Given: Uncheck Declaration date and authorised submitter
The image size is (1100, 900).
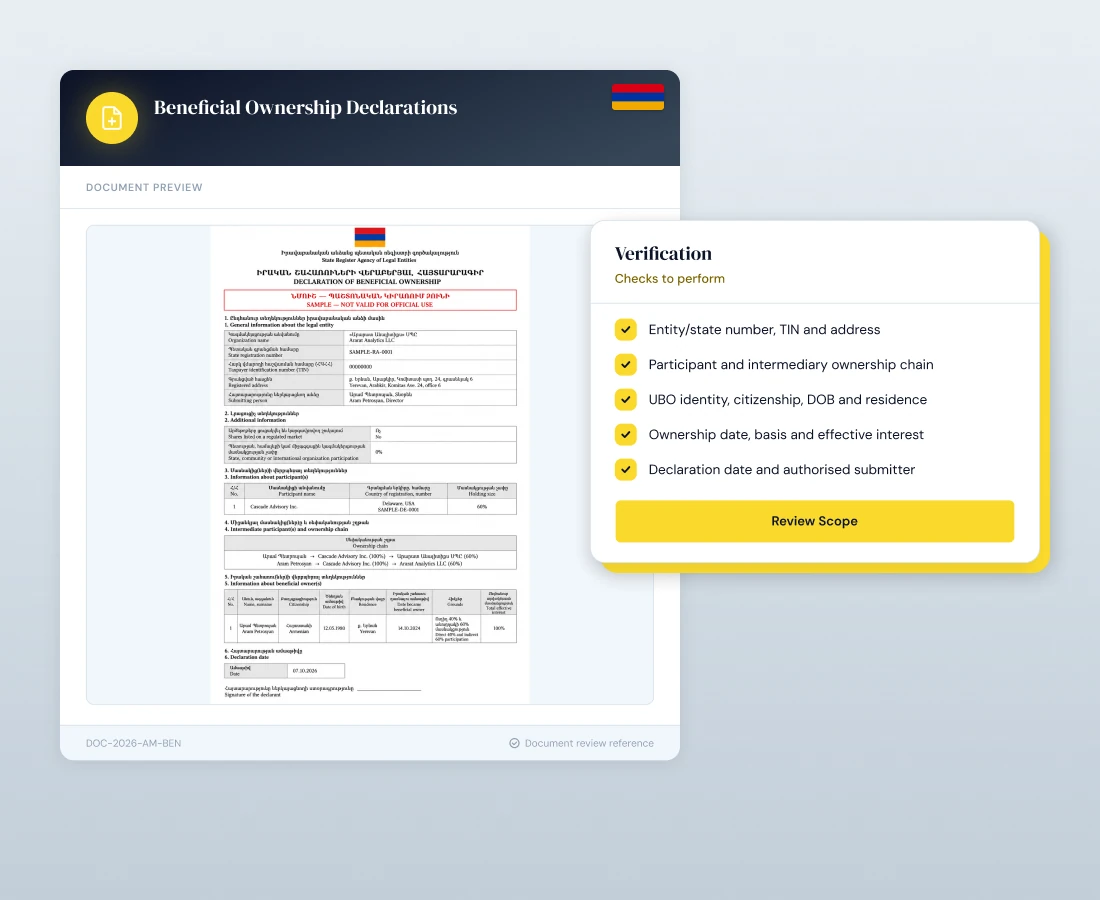Looking at the screenshot, I should tap(626, 469).
